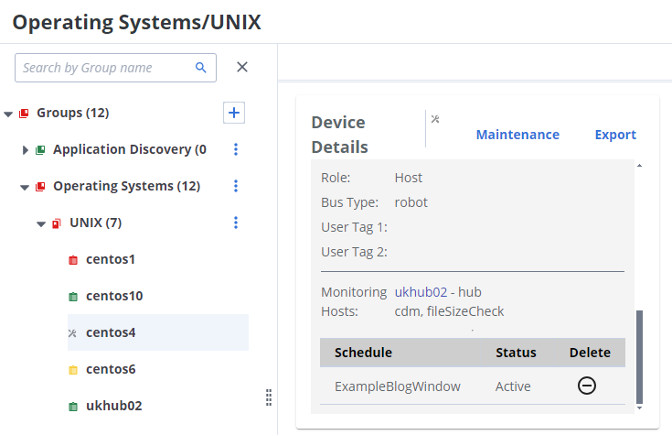The image size is (672, 436).
Task: Clear the group search with X icon
Action: 241,68
